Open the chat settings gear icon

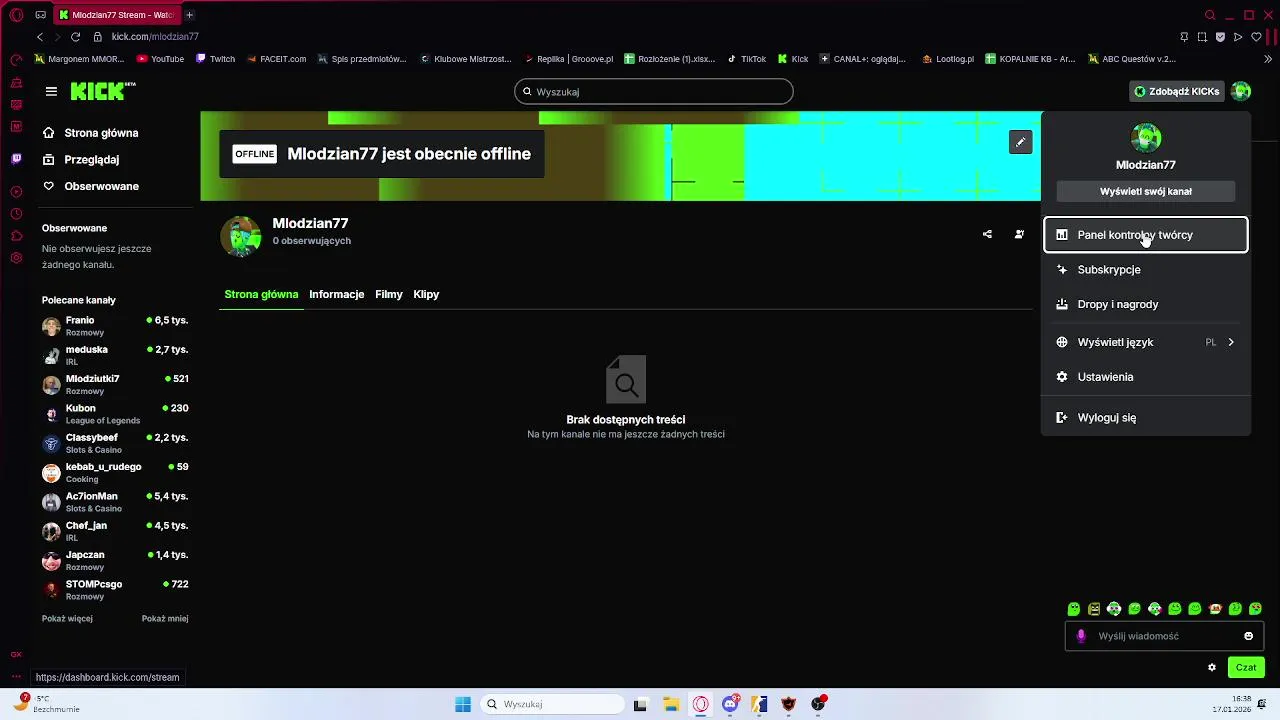(x=1212, y=667)
